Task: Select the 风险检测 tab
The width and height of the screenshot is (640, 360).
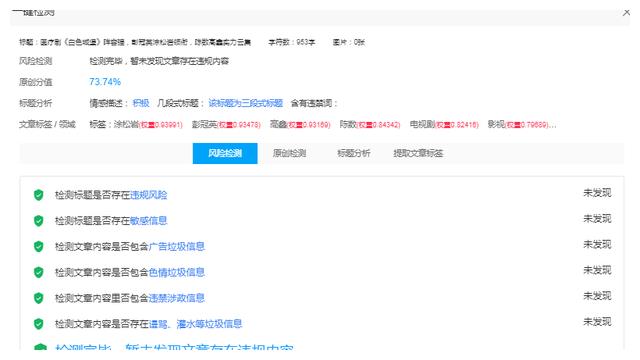Action: pos(225,153)
